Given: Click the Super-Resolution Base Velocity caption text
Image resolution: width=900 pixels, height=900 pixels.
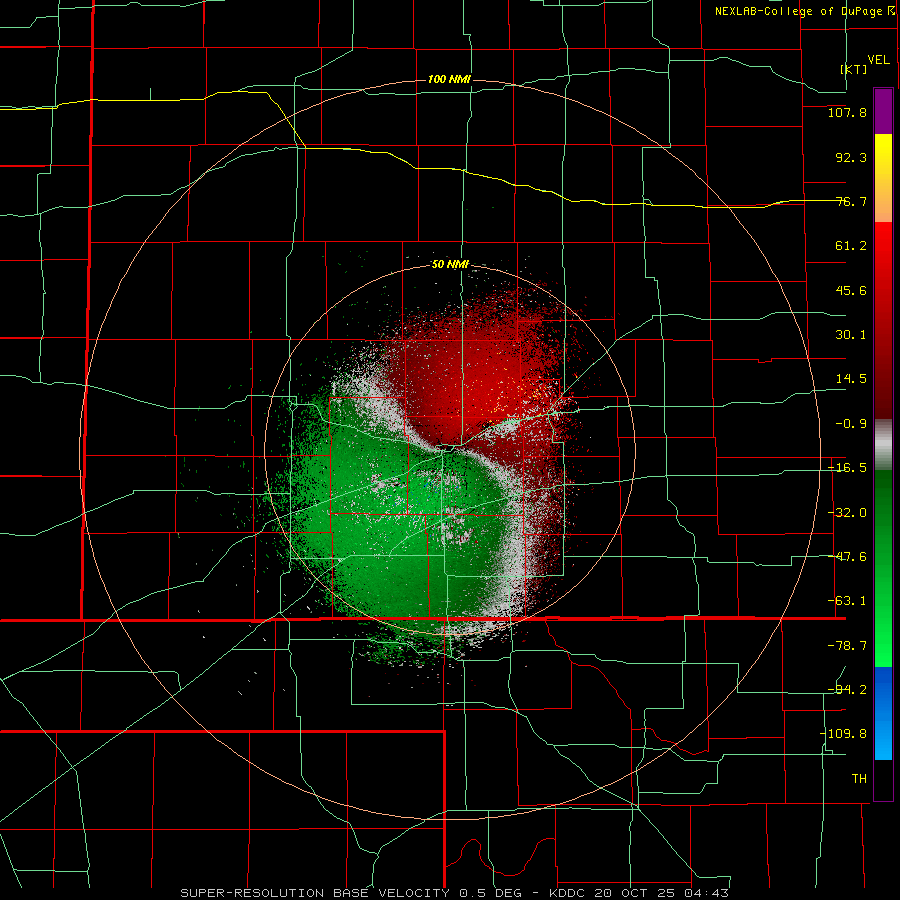Looking at the screenshot, I should tap(455, 893).
